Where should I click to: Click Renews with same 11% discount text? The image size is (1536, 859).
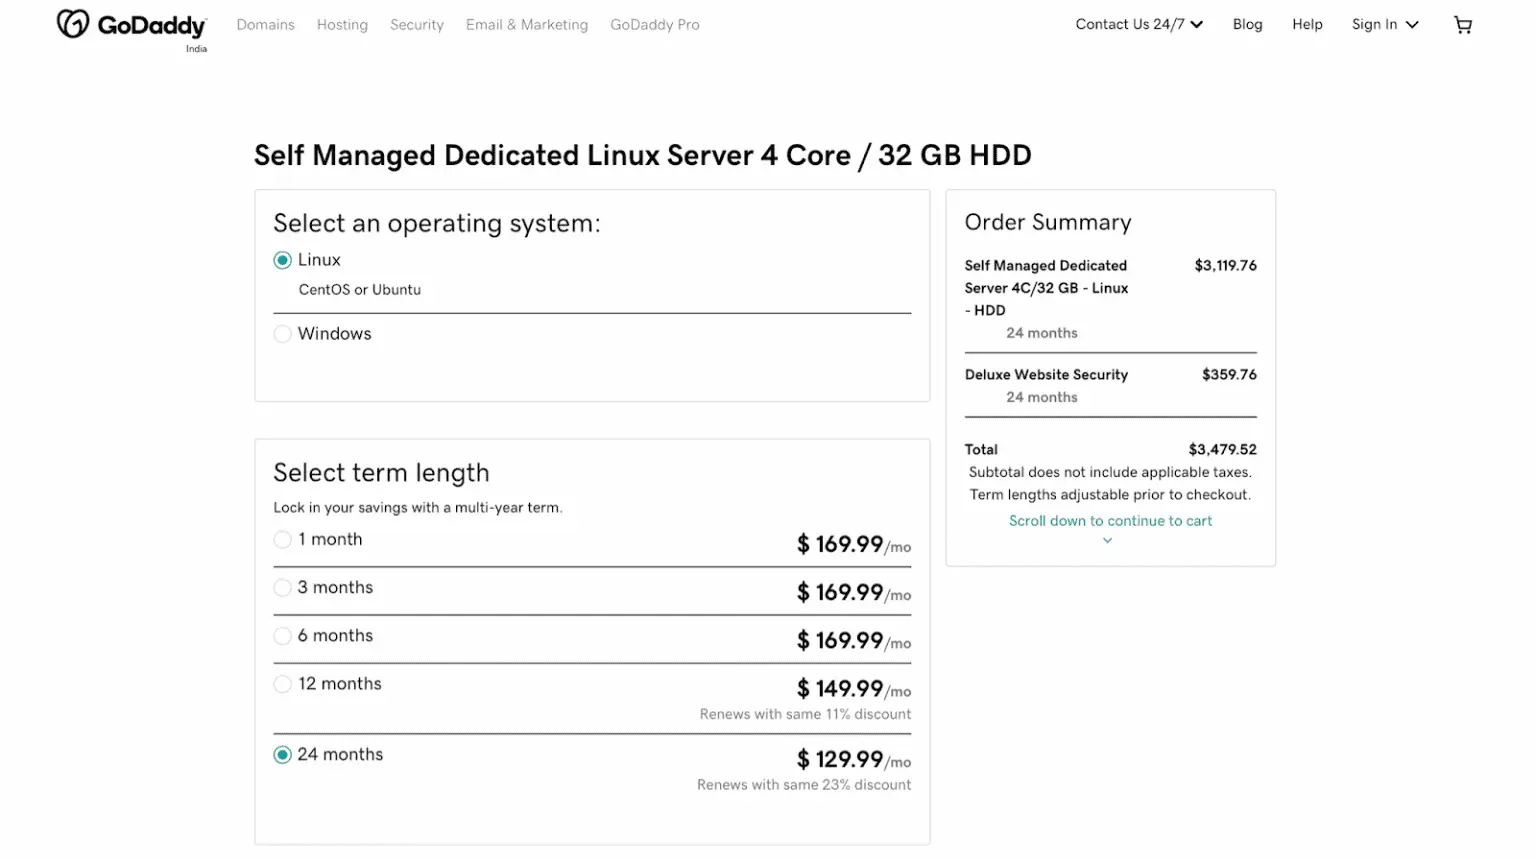click(805, 715)
